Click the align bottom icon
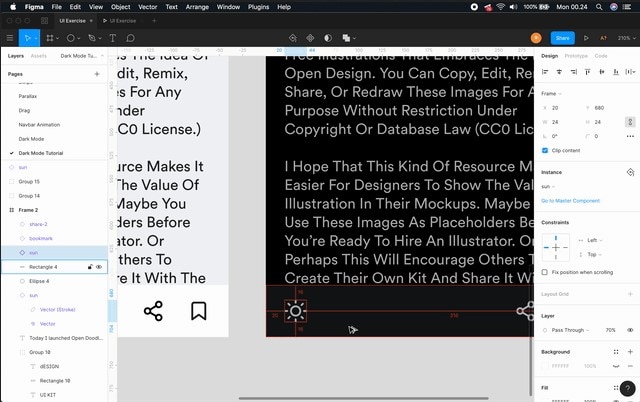Viewport: 640px width, 402px height. [x=616, y=72]
